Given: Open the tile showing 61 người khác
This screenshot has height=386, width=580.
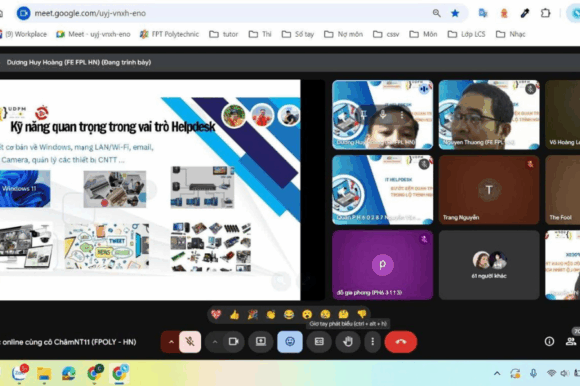Looking at the screenshot, I should pyautogui.click(x=489, y=265).
